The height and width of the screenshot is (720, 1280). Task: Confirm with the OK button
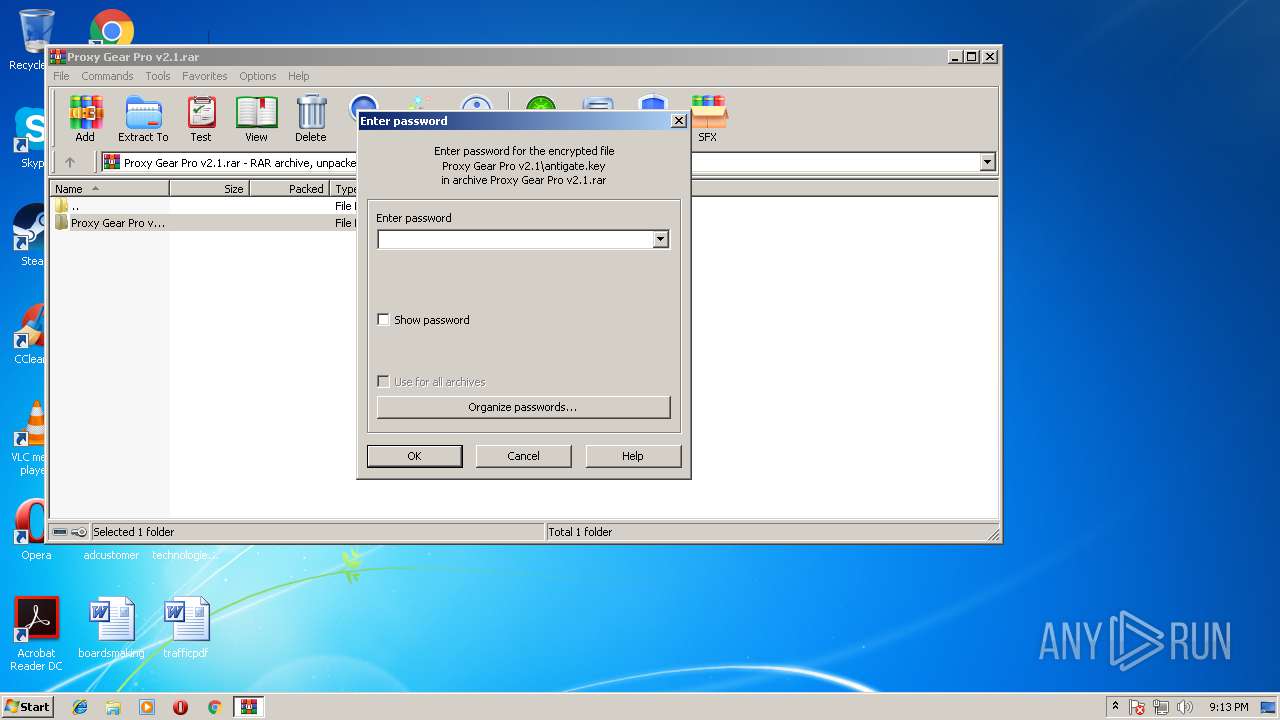tap(414, 456)
